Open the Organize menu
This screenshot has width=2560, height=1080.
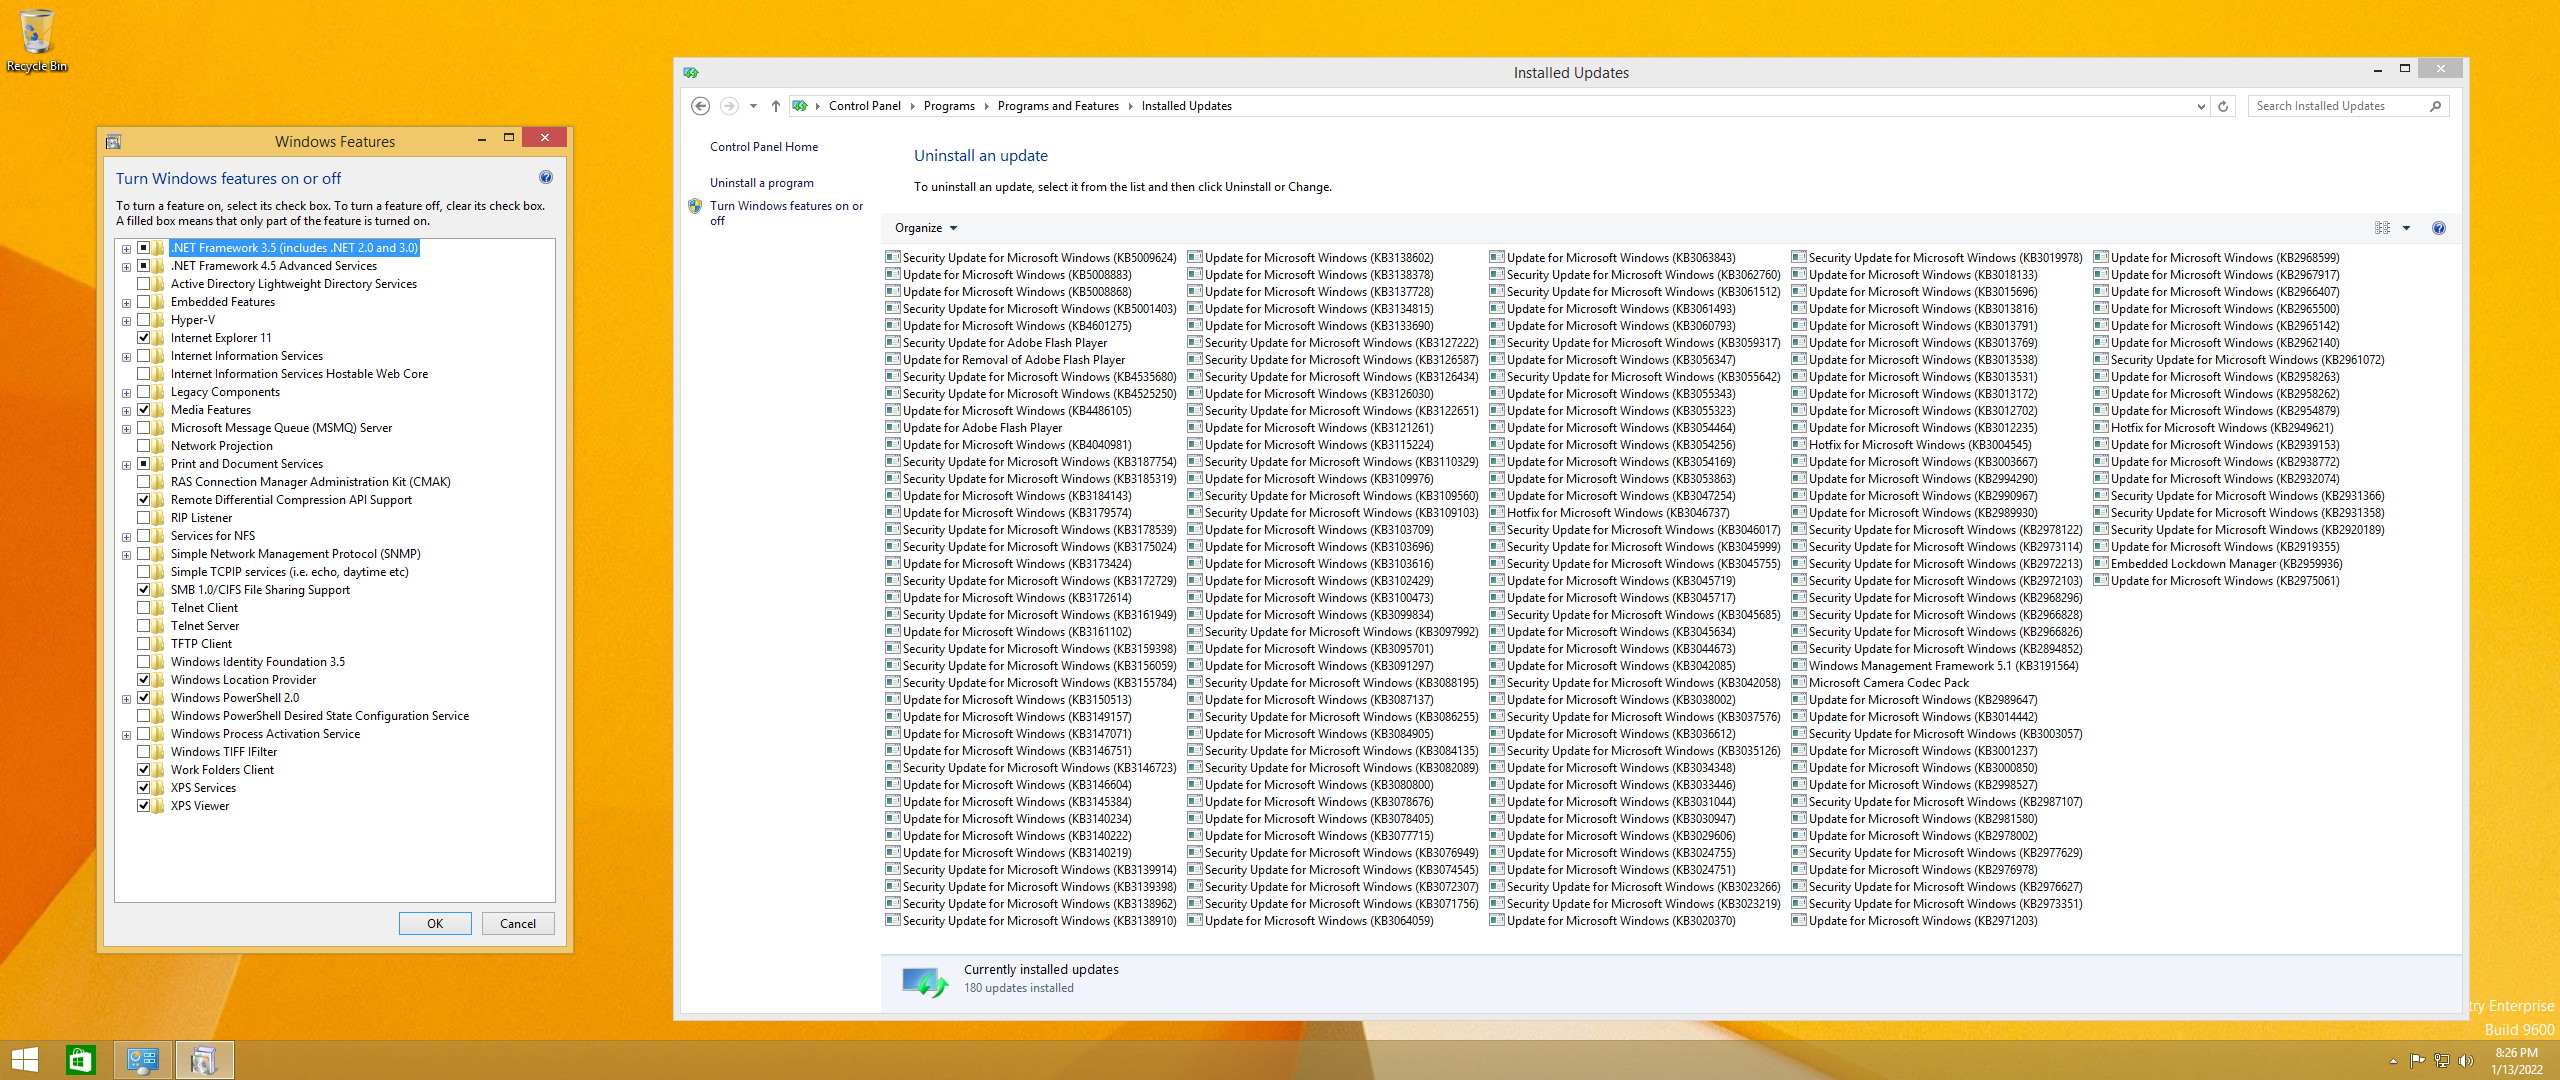tap(926, 228)
